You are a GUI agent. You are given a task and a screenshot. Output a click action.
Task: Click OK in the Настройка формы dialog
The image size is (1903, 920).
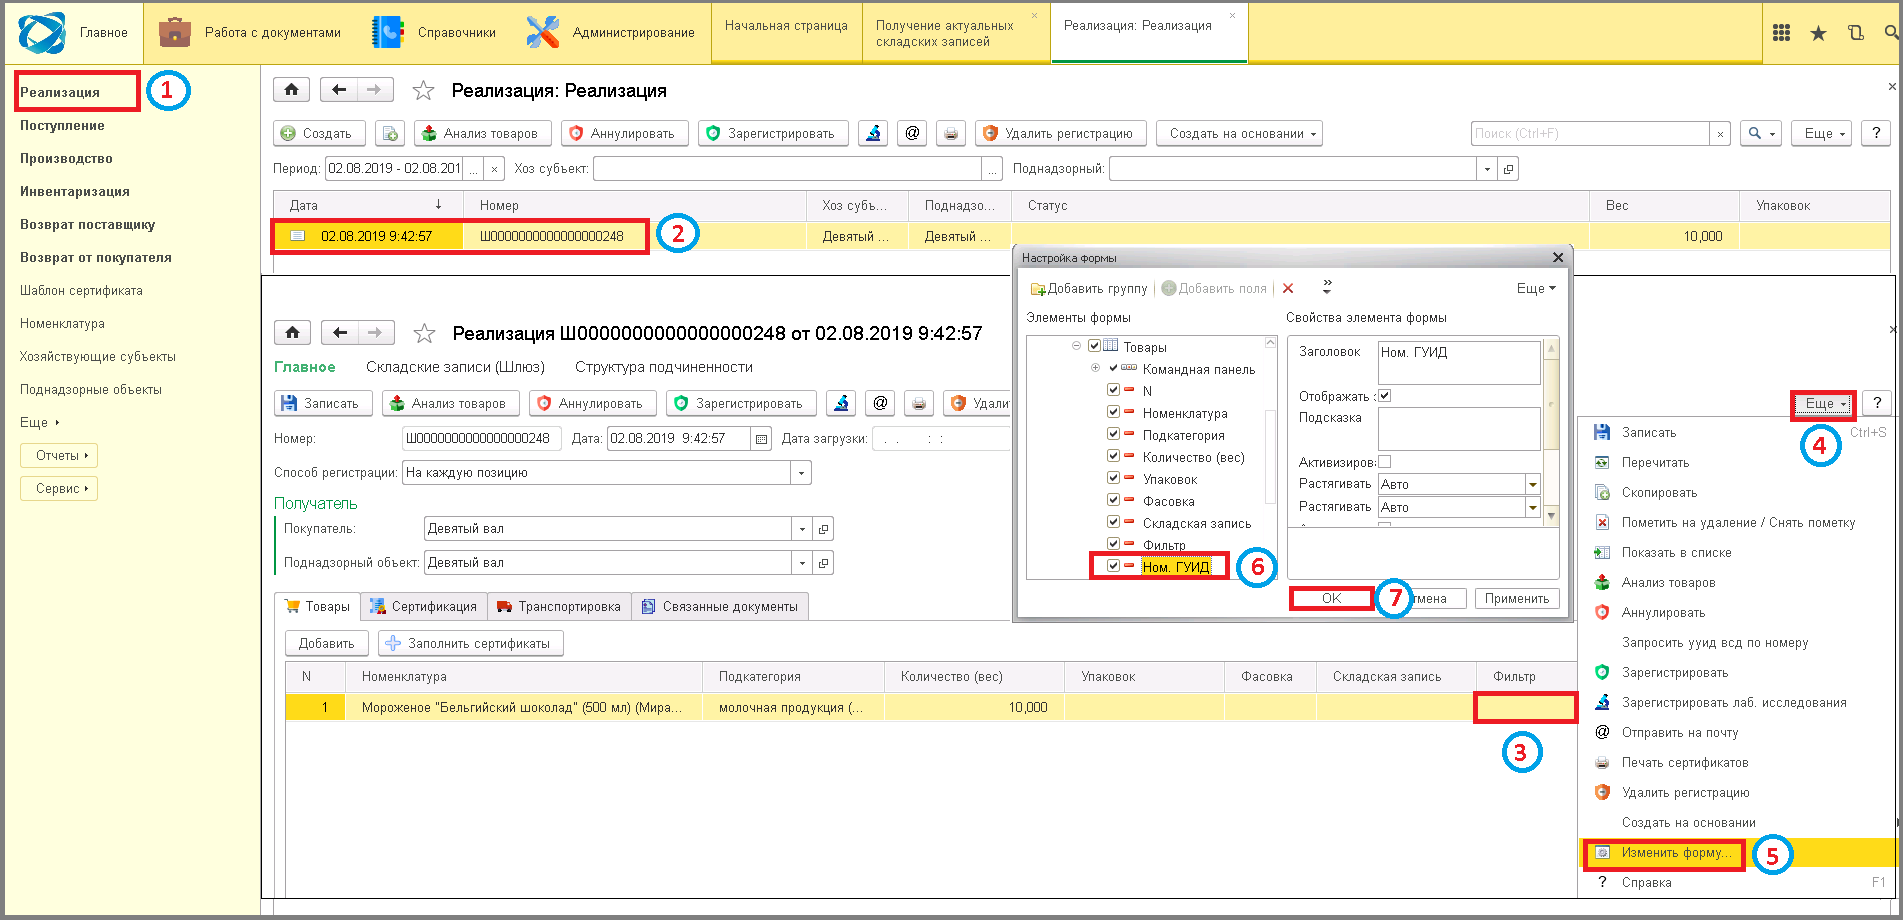pos(1331,598)
